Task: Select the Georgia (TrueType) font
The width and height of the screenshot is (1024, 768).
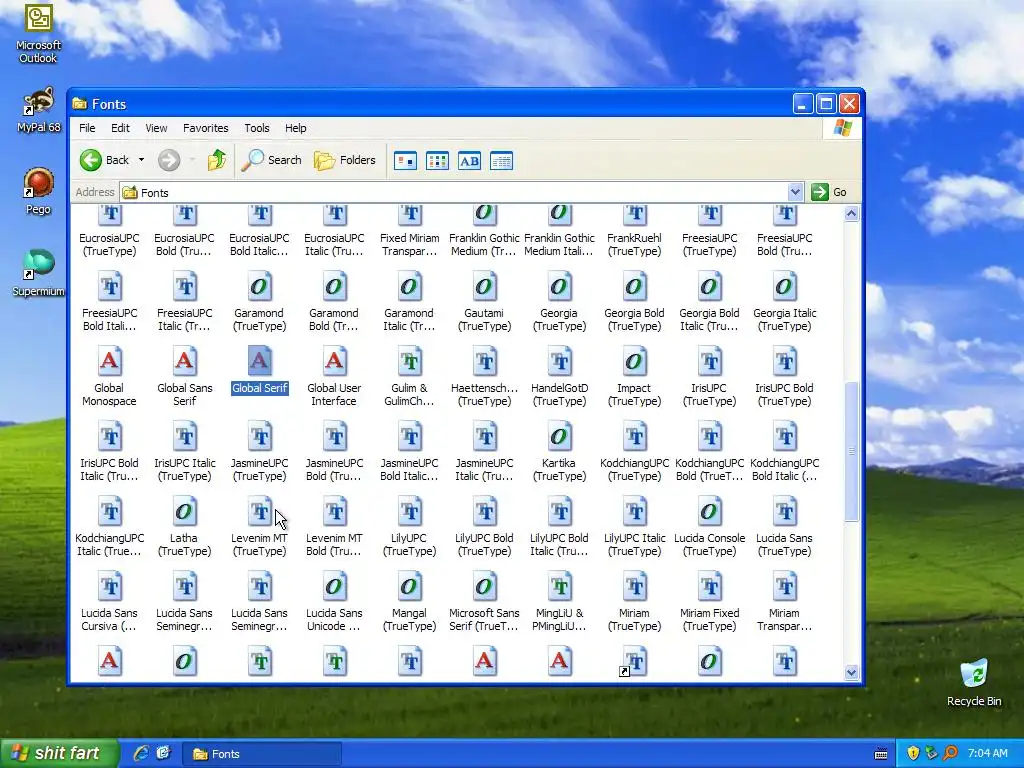Action: click(x=560, y=301)
